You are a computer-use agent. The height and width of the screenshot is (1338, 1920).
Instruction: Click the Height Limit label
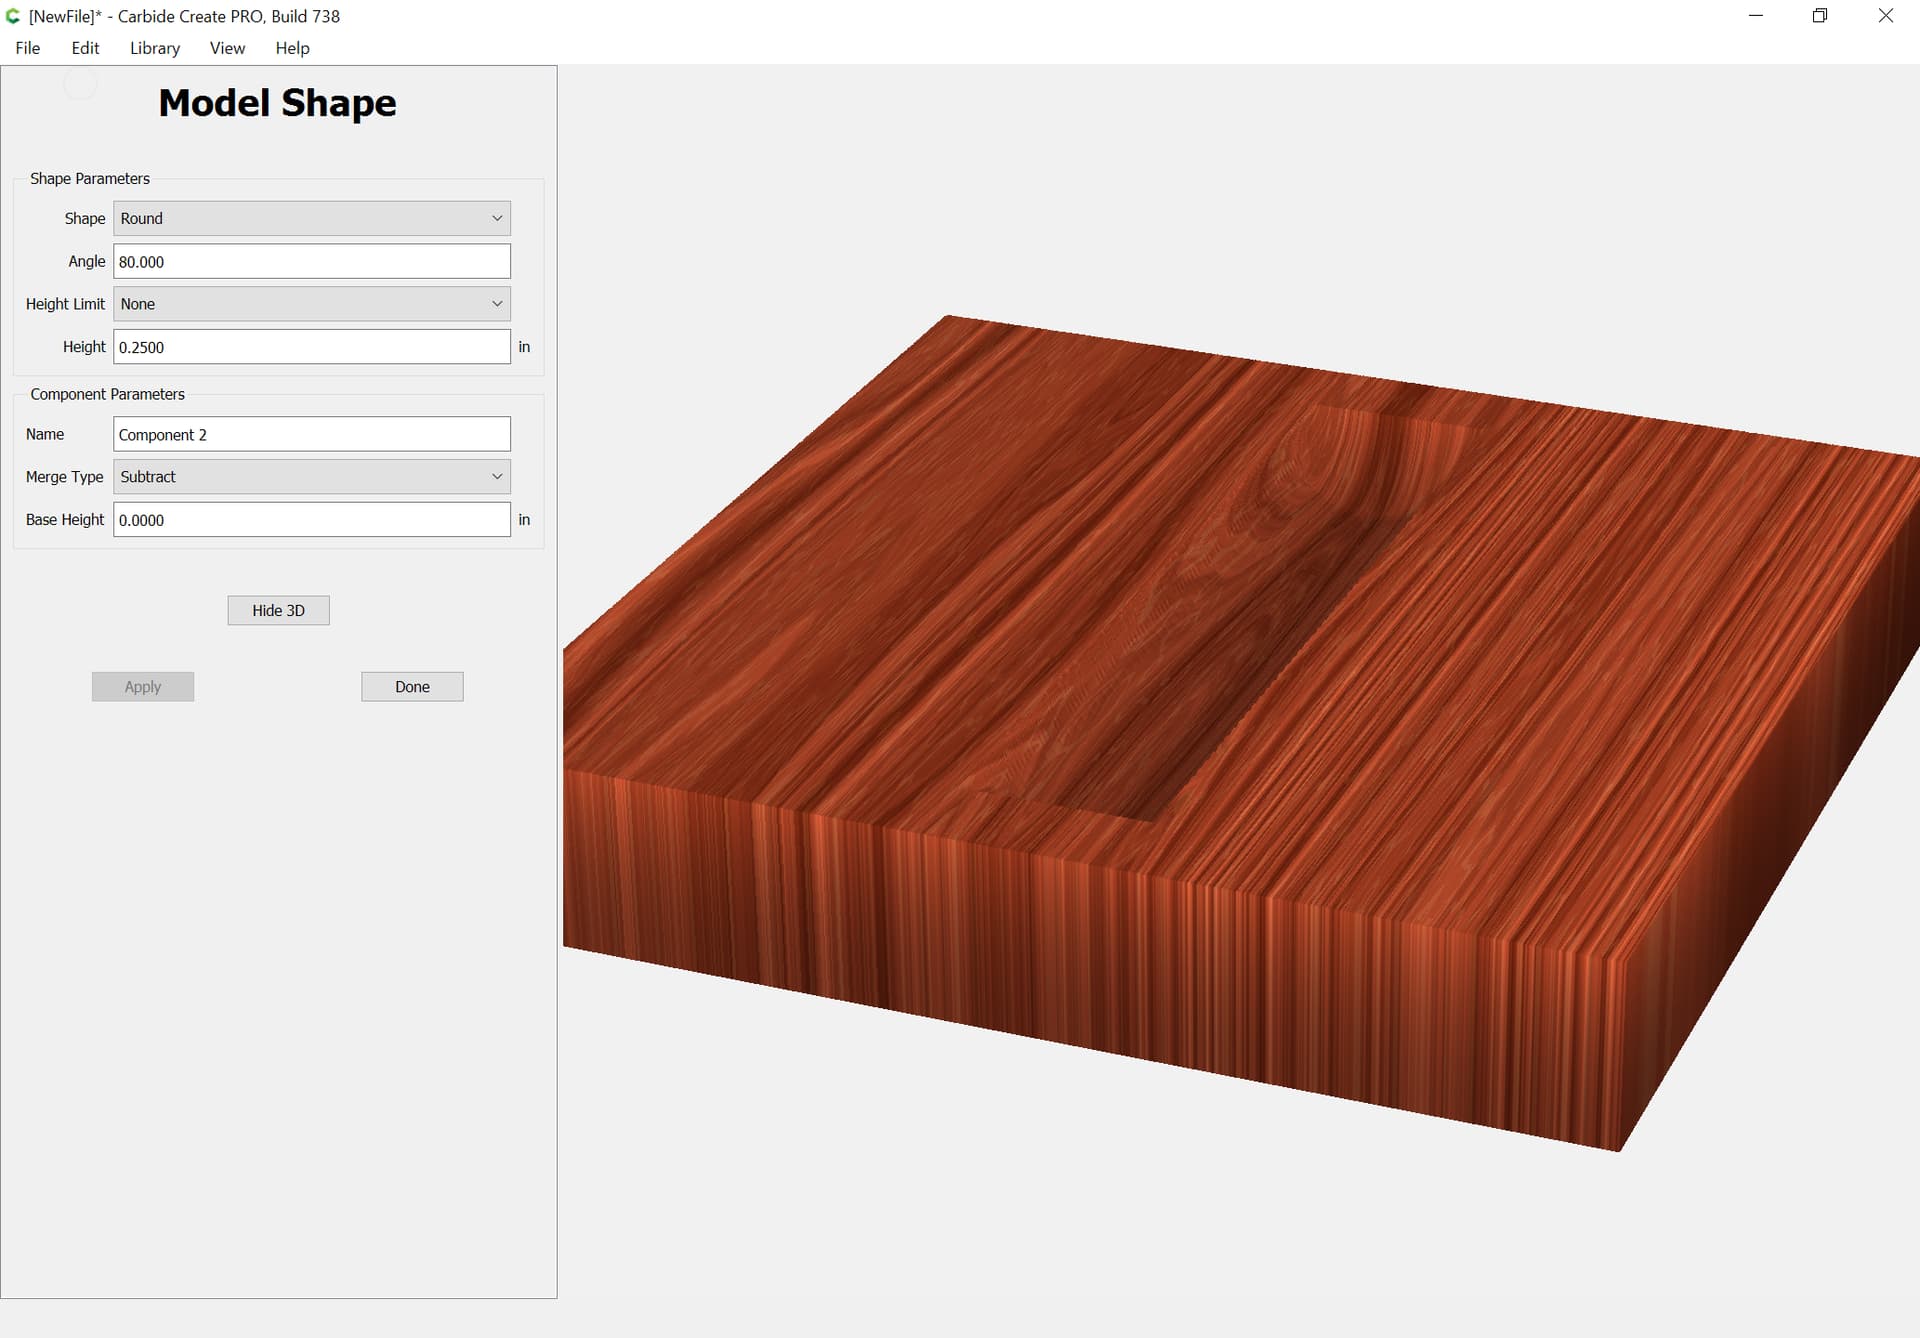click(x=65, y=304)
